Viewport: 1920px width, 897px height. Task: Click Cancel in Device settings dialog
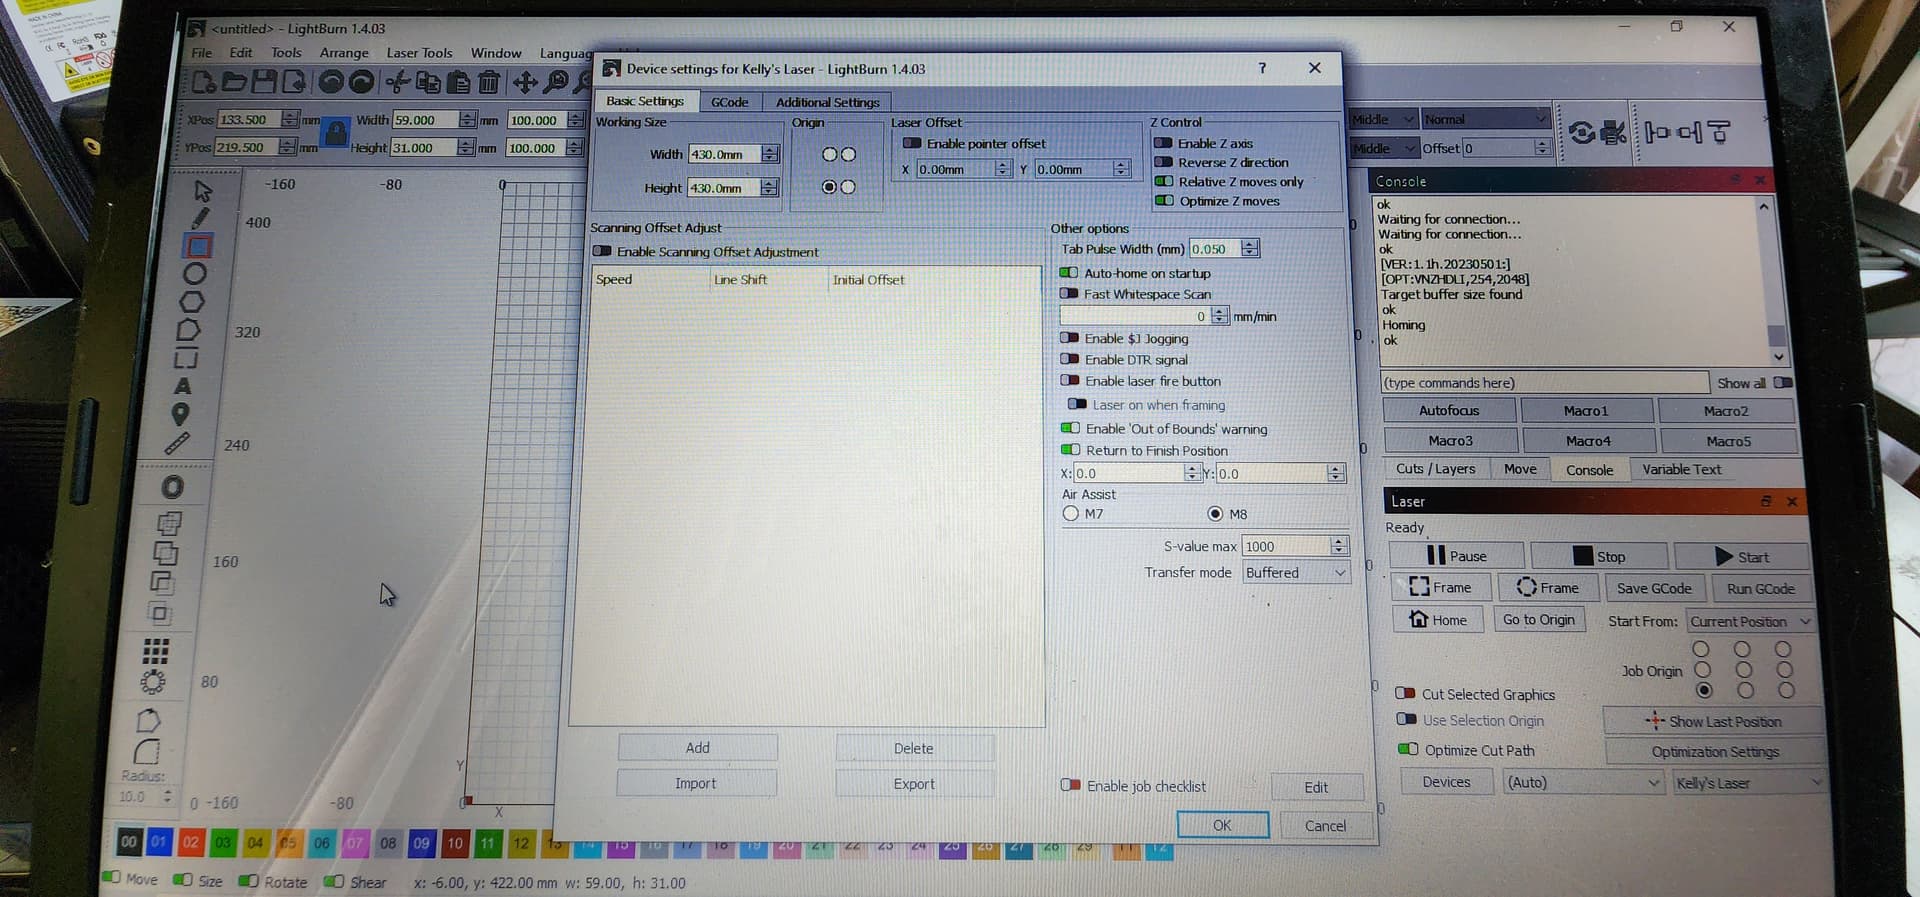[1325, 826]
